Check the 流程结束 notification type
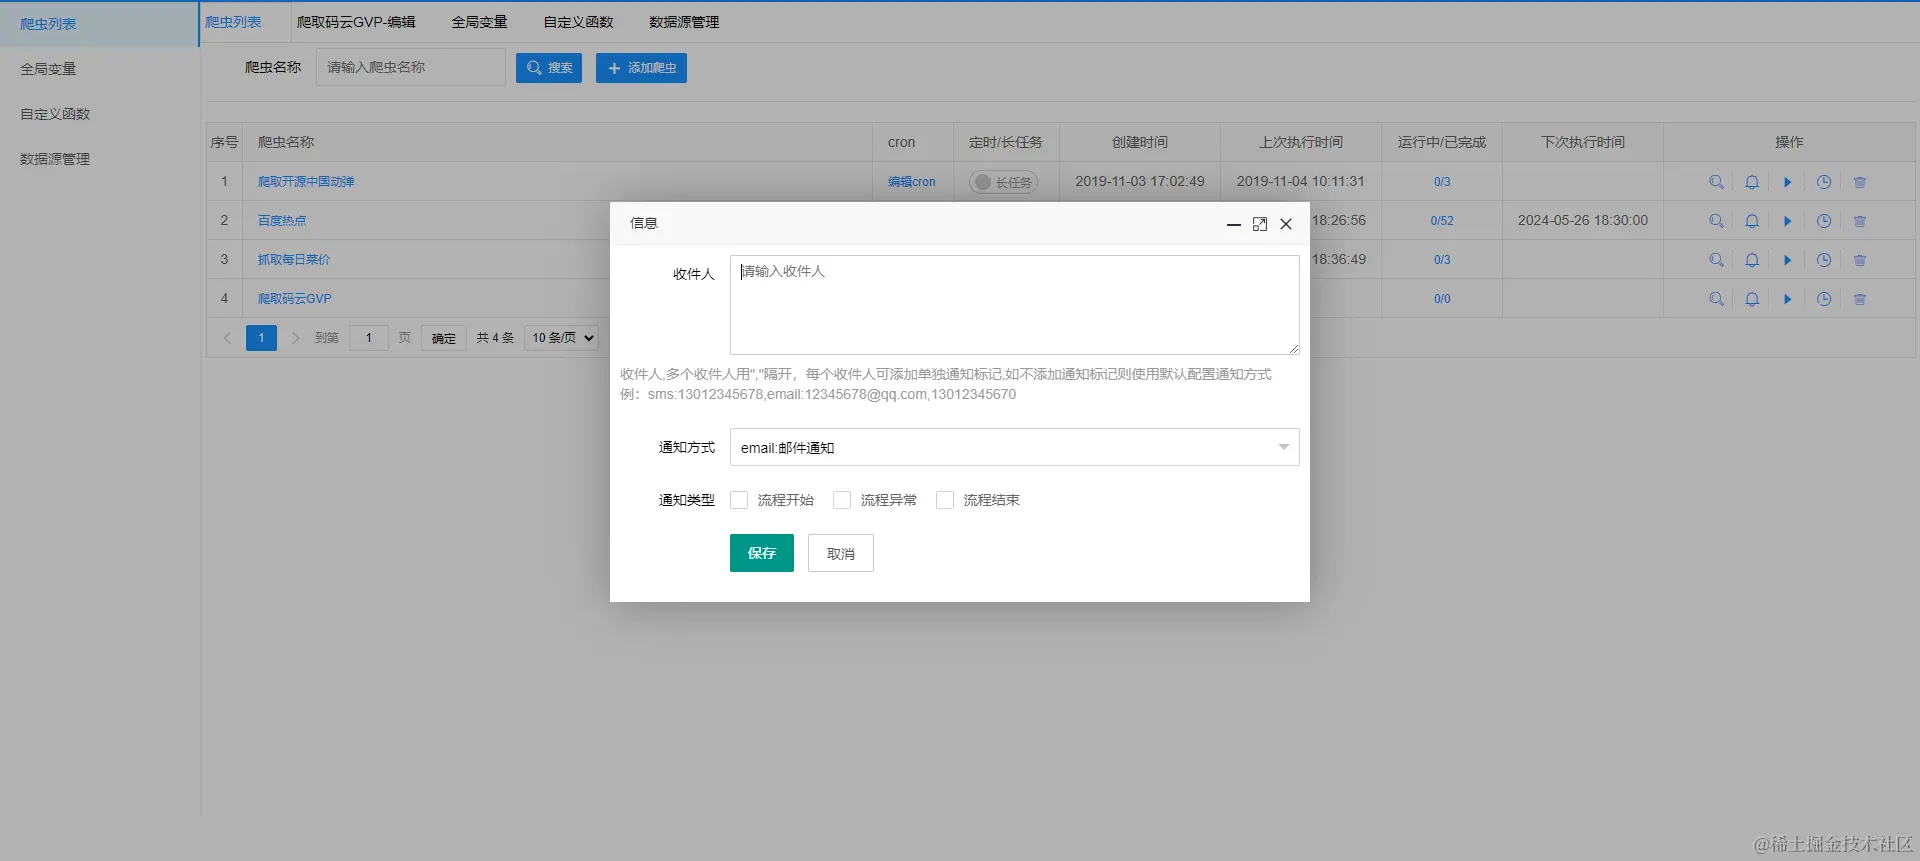This screenshot has width=1920, height=861. point(945,500)
